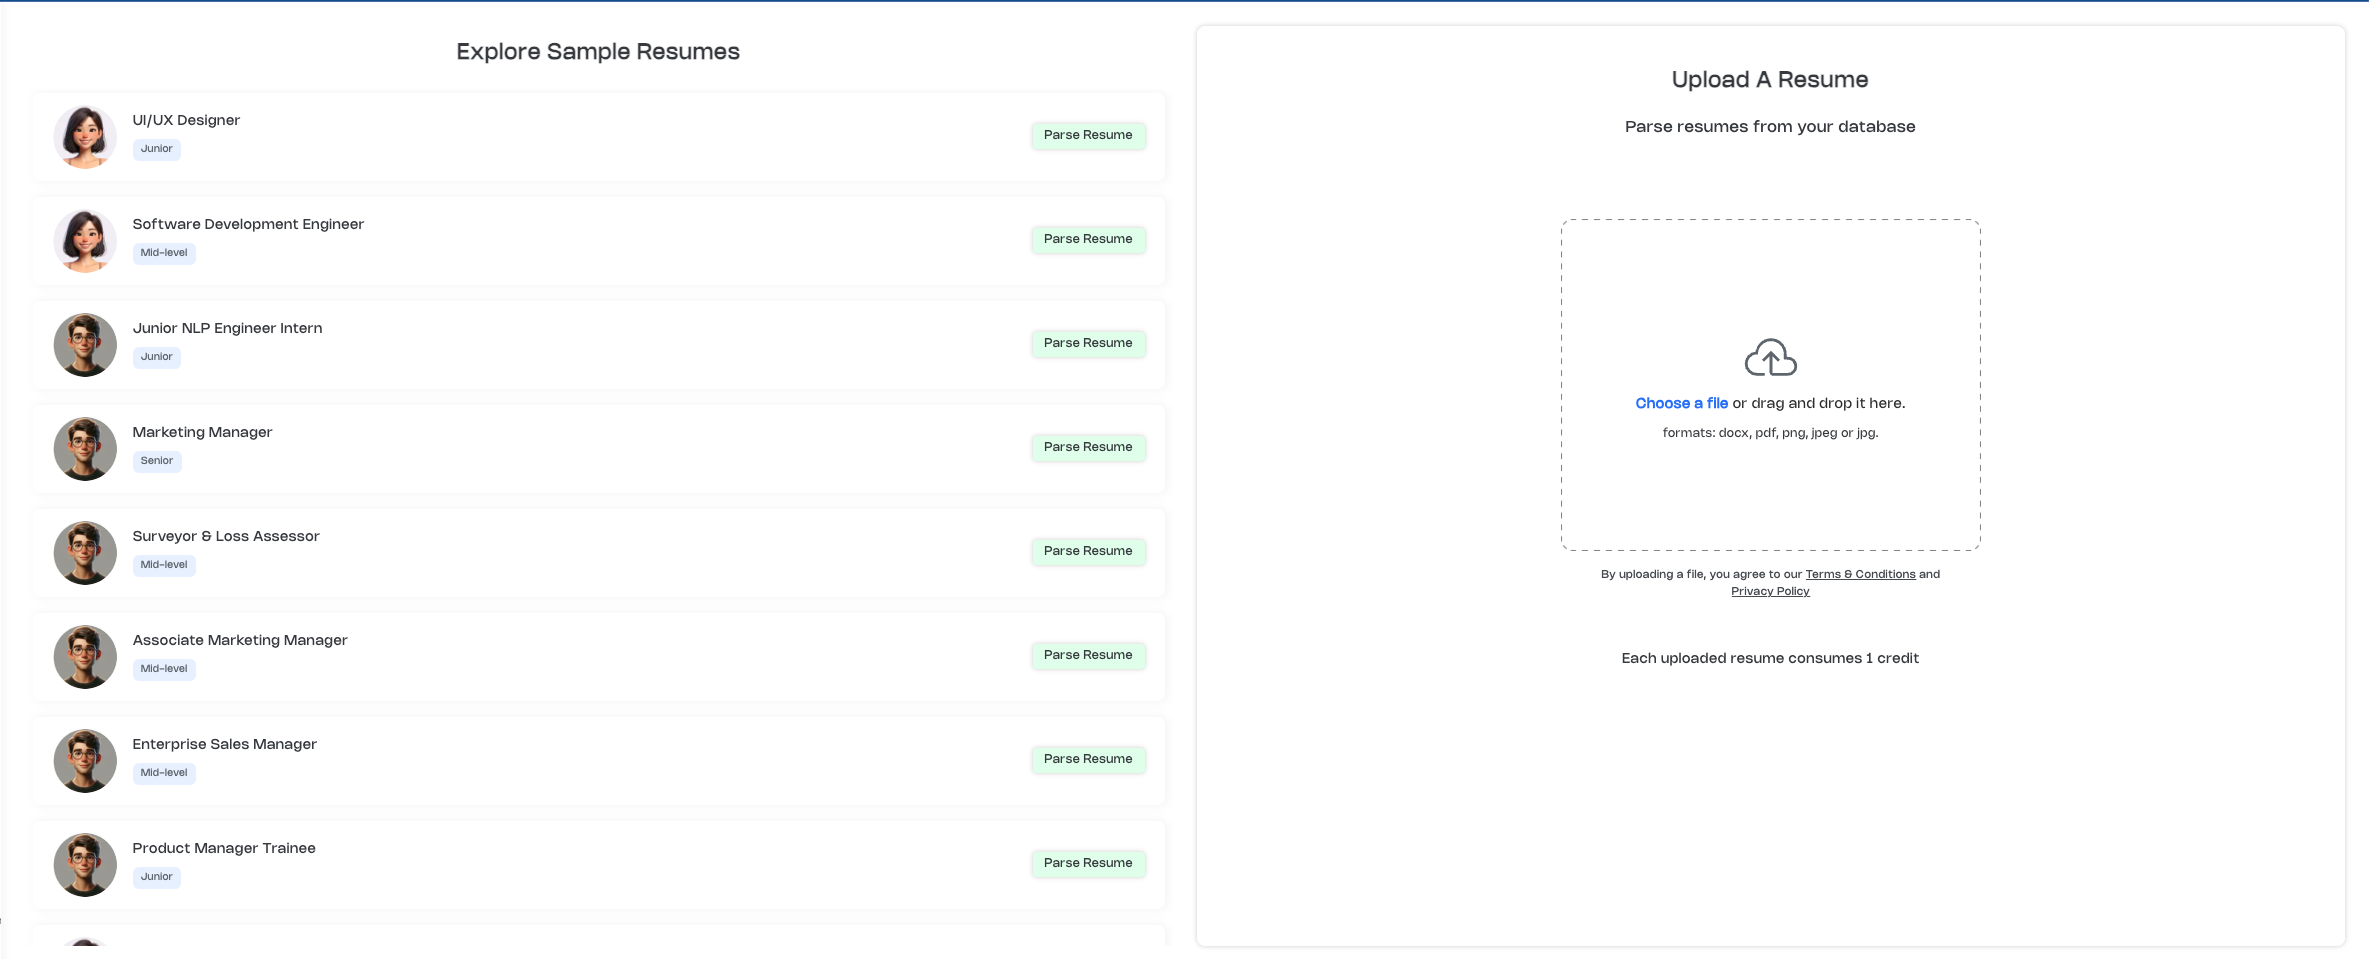This screenshot has width=2369, height=959.
Task: Click the Senior tag under Marketing Manager
Action: [x=157, y=461]
